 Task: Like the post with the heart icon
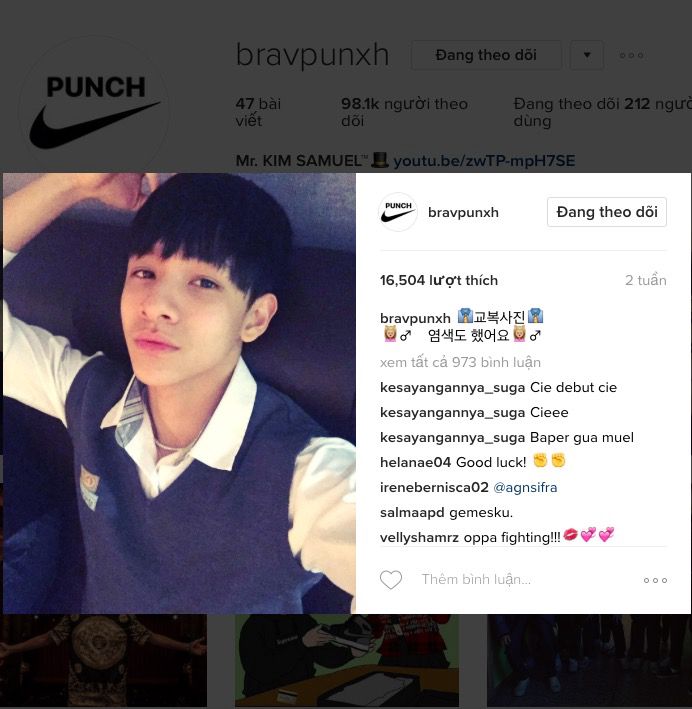coord(391,580)
